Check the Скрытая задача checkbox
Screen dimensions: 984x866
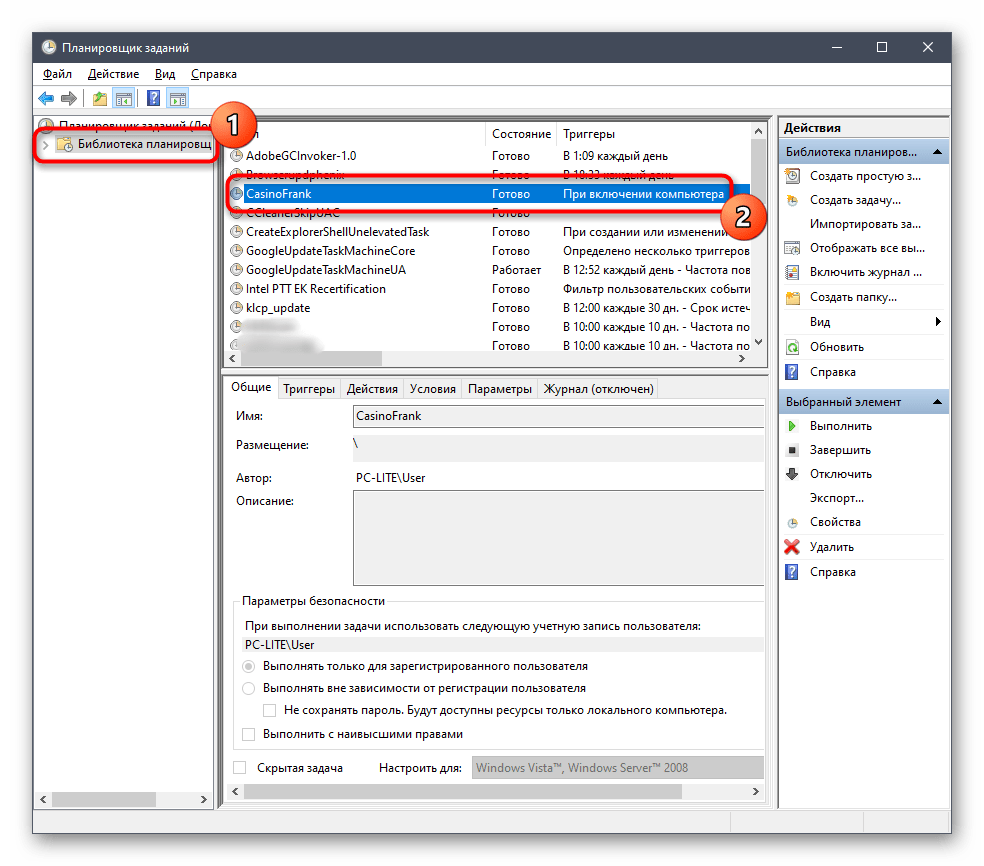pos(240,767)
